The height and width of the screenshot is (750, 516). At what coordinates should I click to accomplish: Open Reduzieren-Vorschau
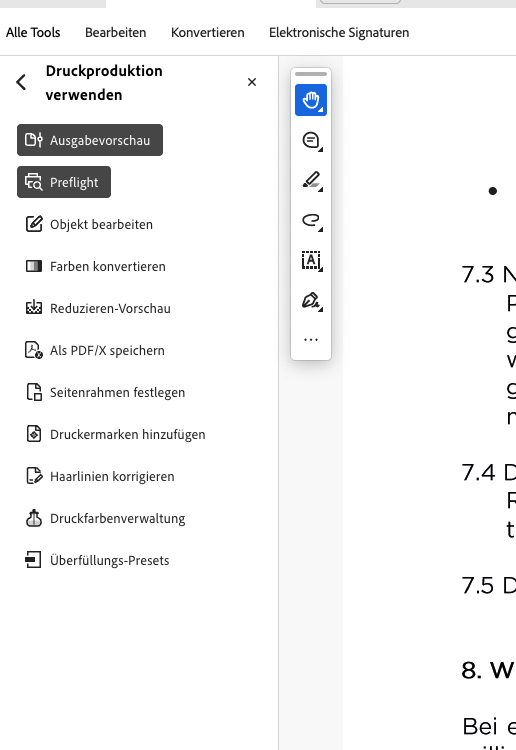pyautogui.click(x=98, y=309)
